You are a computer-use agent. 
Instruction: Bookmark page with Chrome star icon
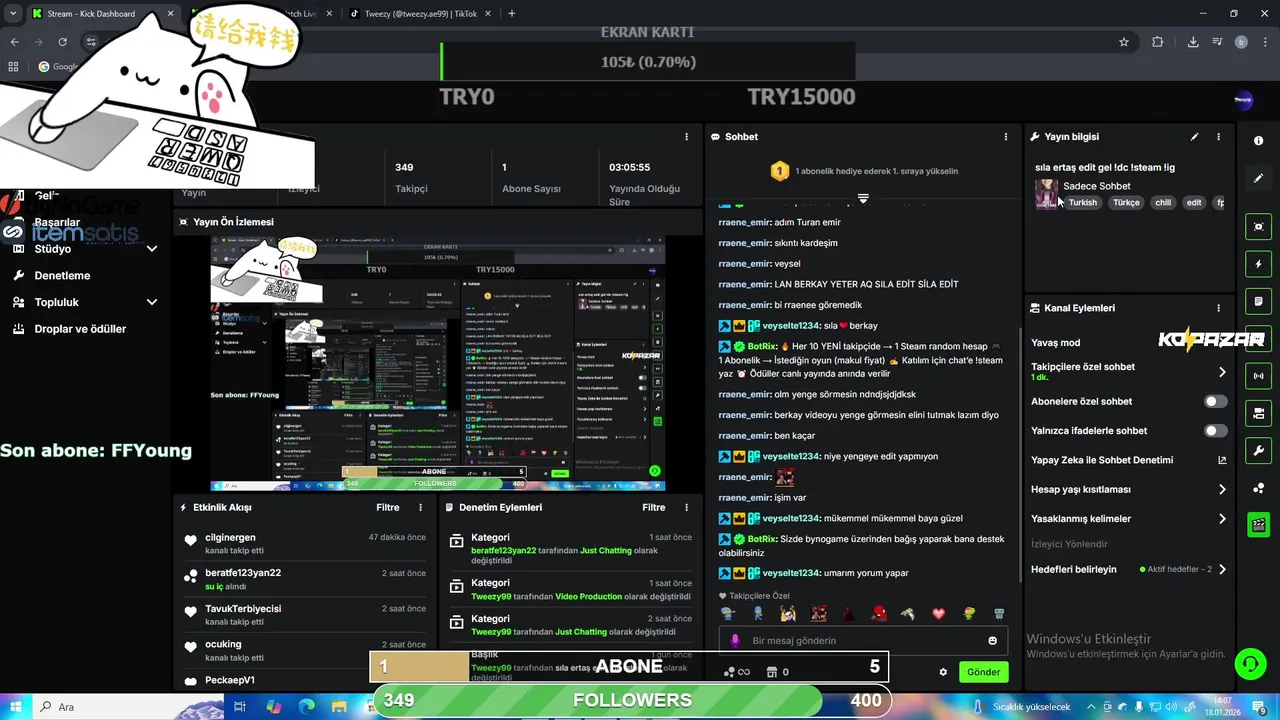[x=1124, y=42]
